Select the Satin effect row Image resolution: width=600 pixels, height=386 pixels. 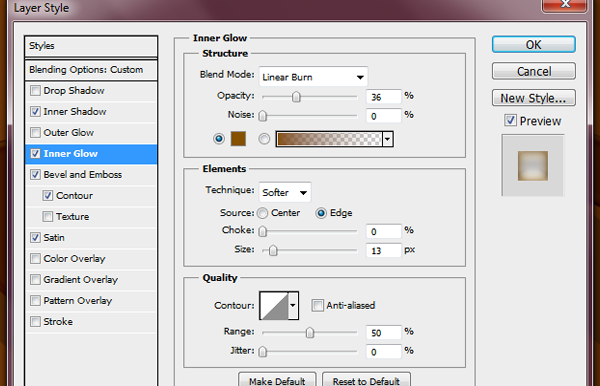(91, 238)
